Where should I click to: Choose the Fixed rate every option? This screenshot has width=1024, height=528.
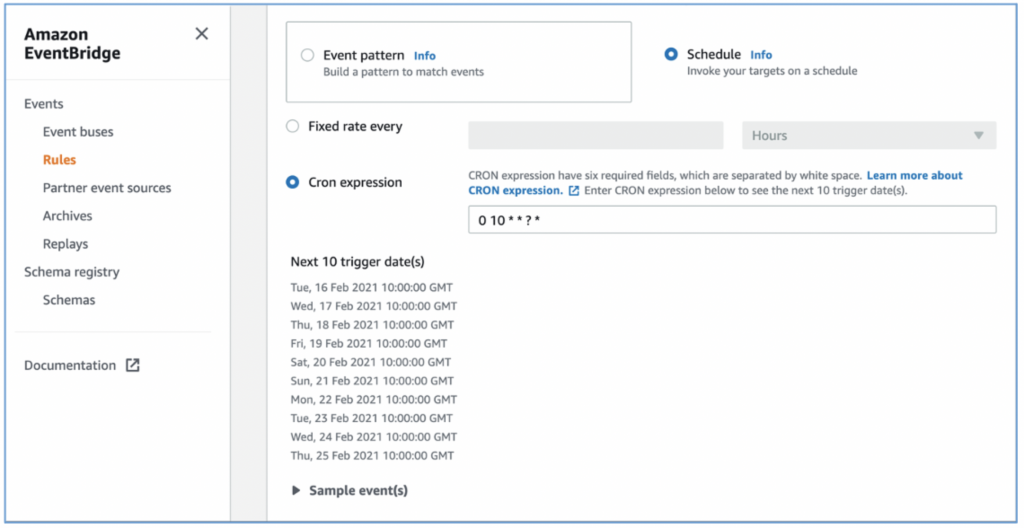click(293, 126)
